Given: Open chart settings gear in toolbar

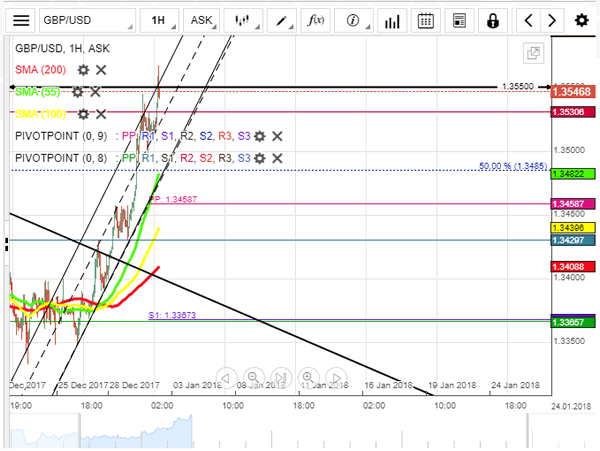Looking at the screenshot, I should coord(581,20).
